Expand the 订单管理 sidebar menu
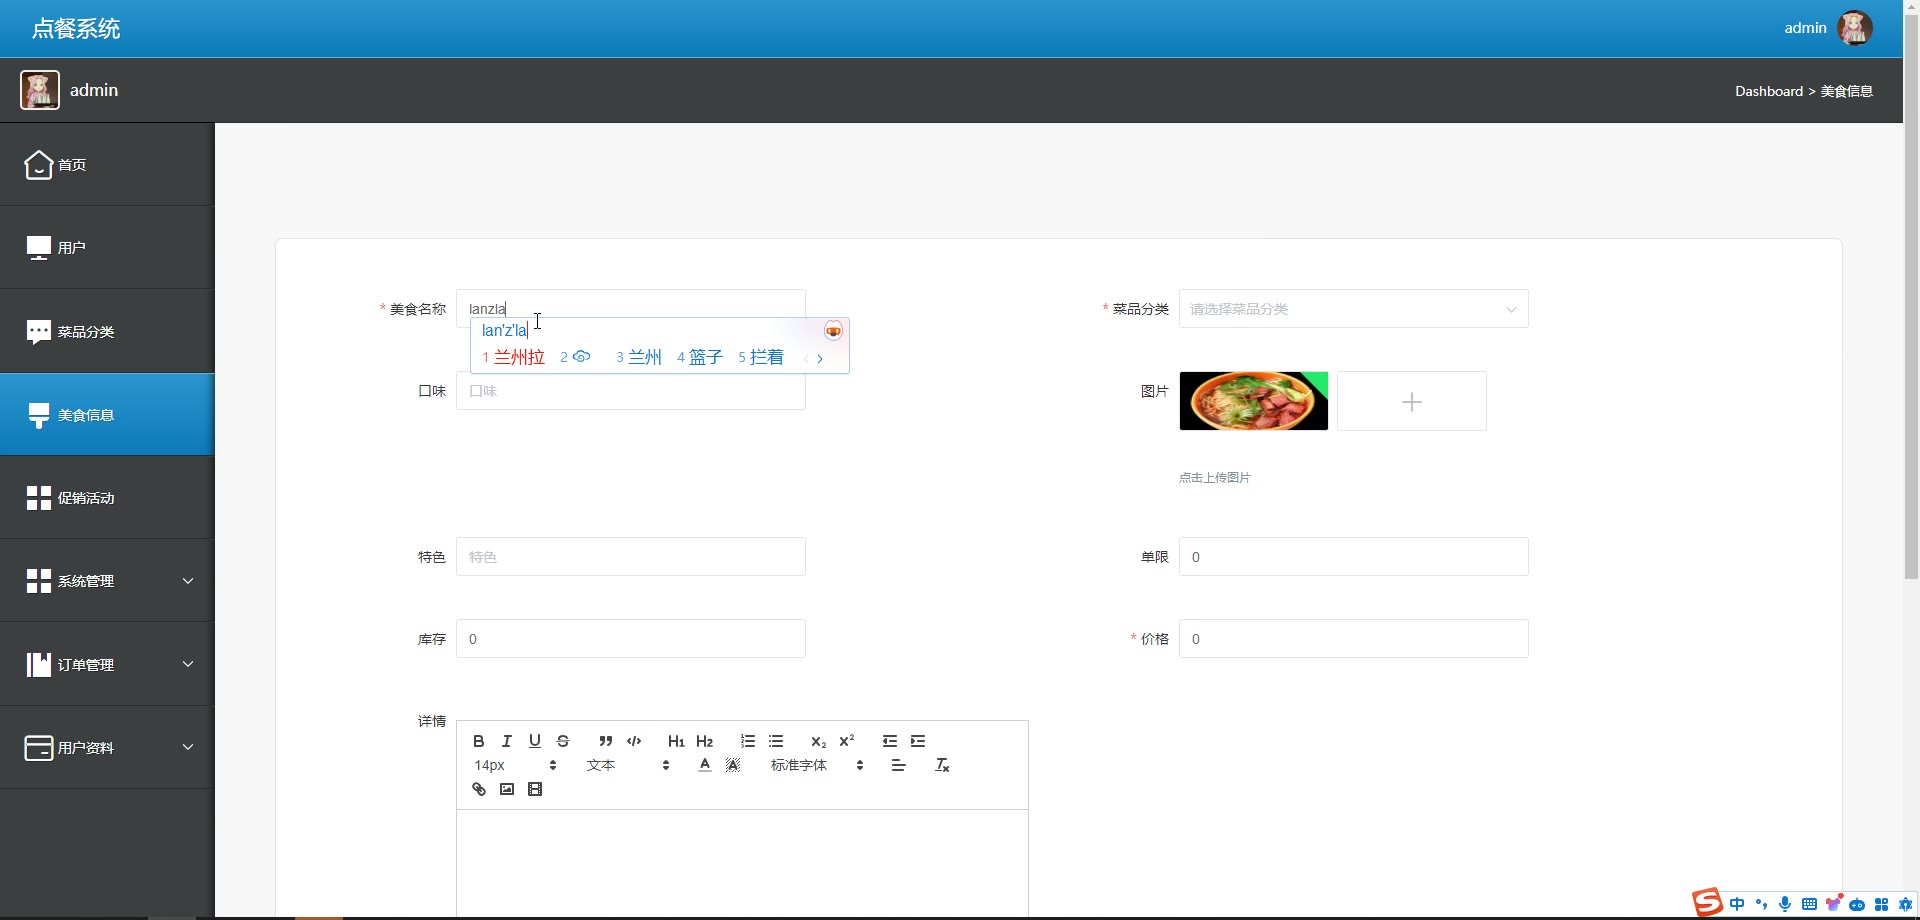This screenshot has width=1920, height=920. (x=107, y=664)
